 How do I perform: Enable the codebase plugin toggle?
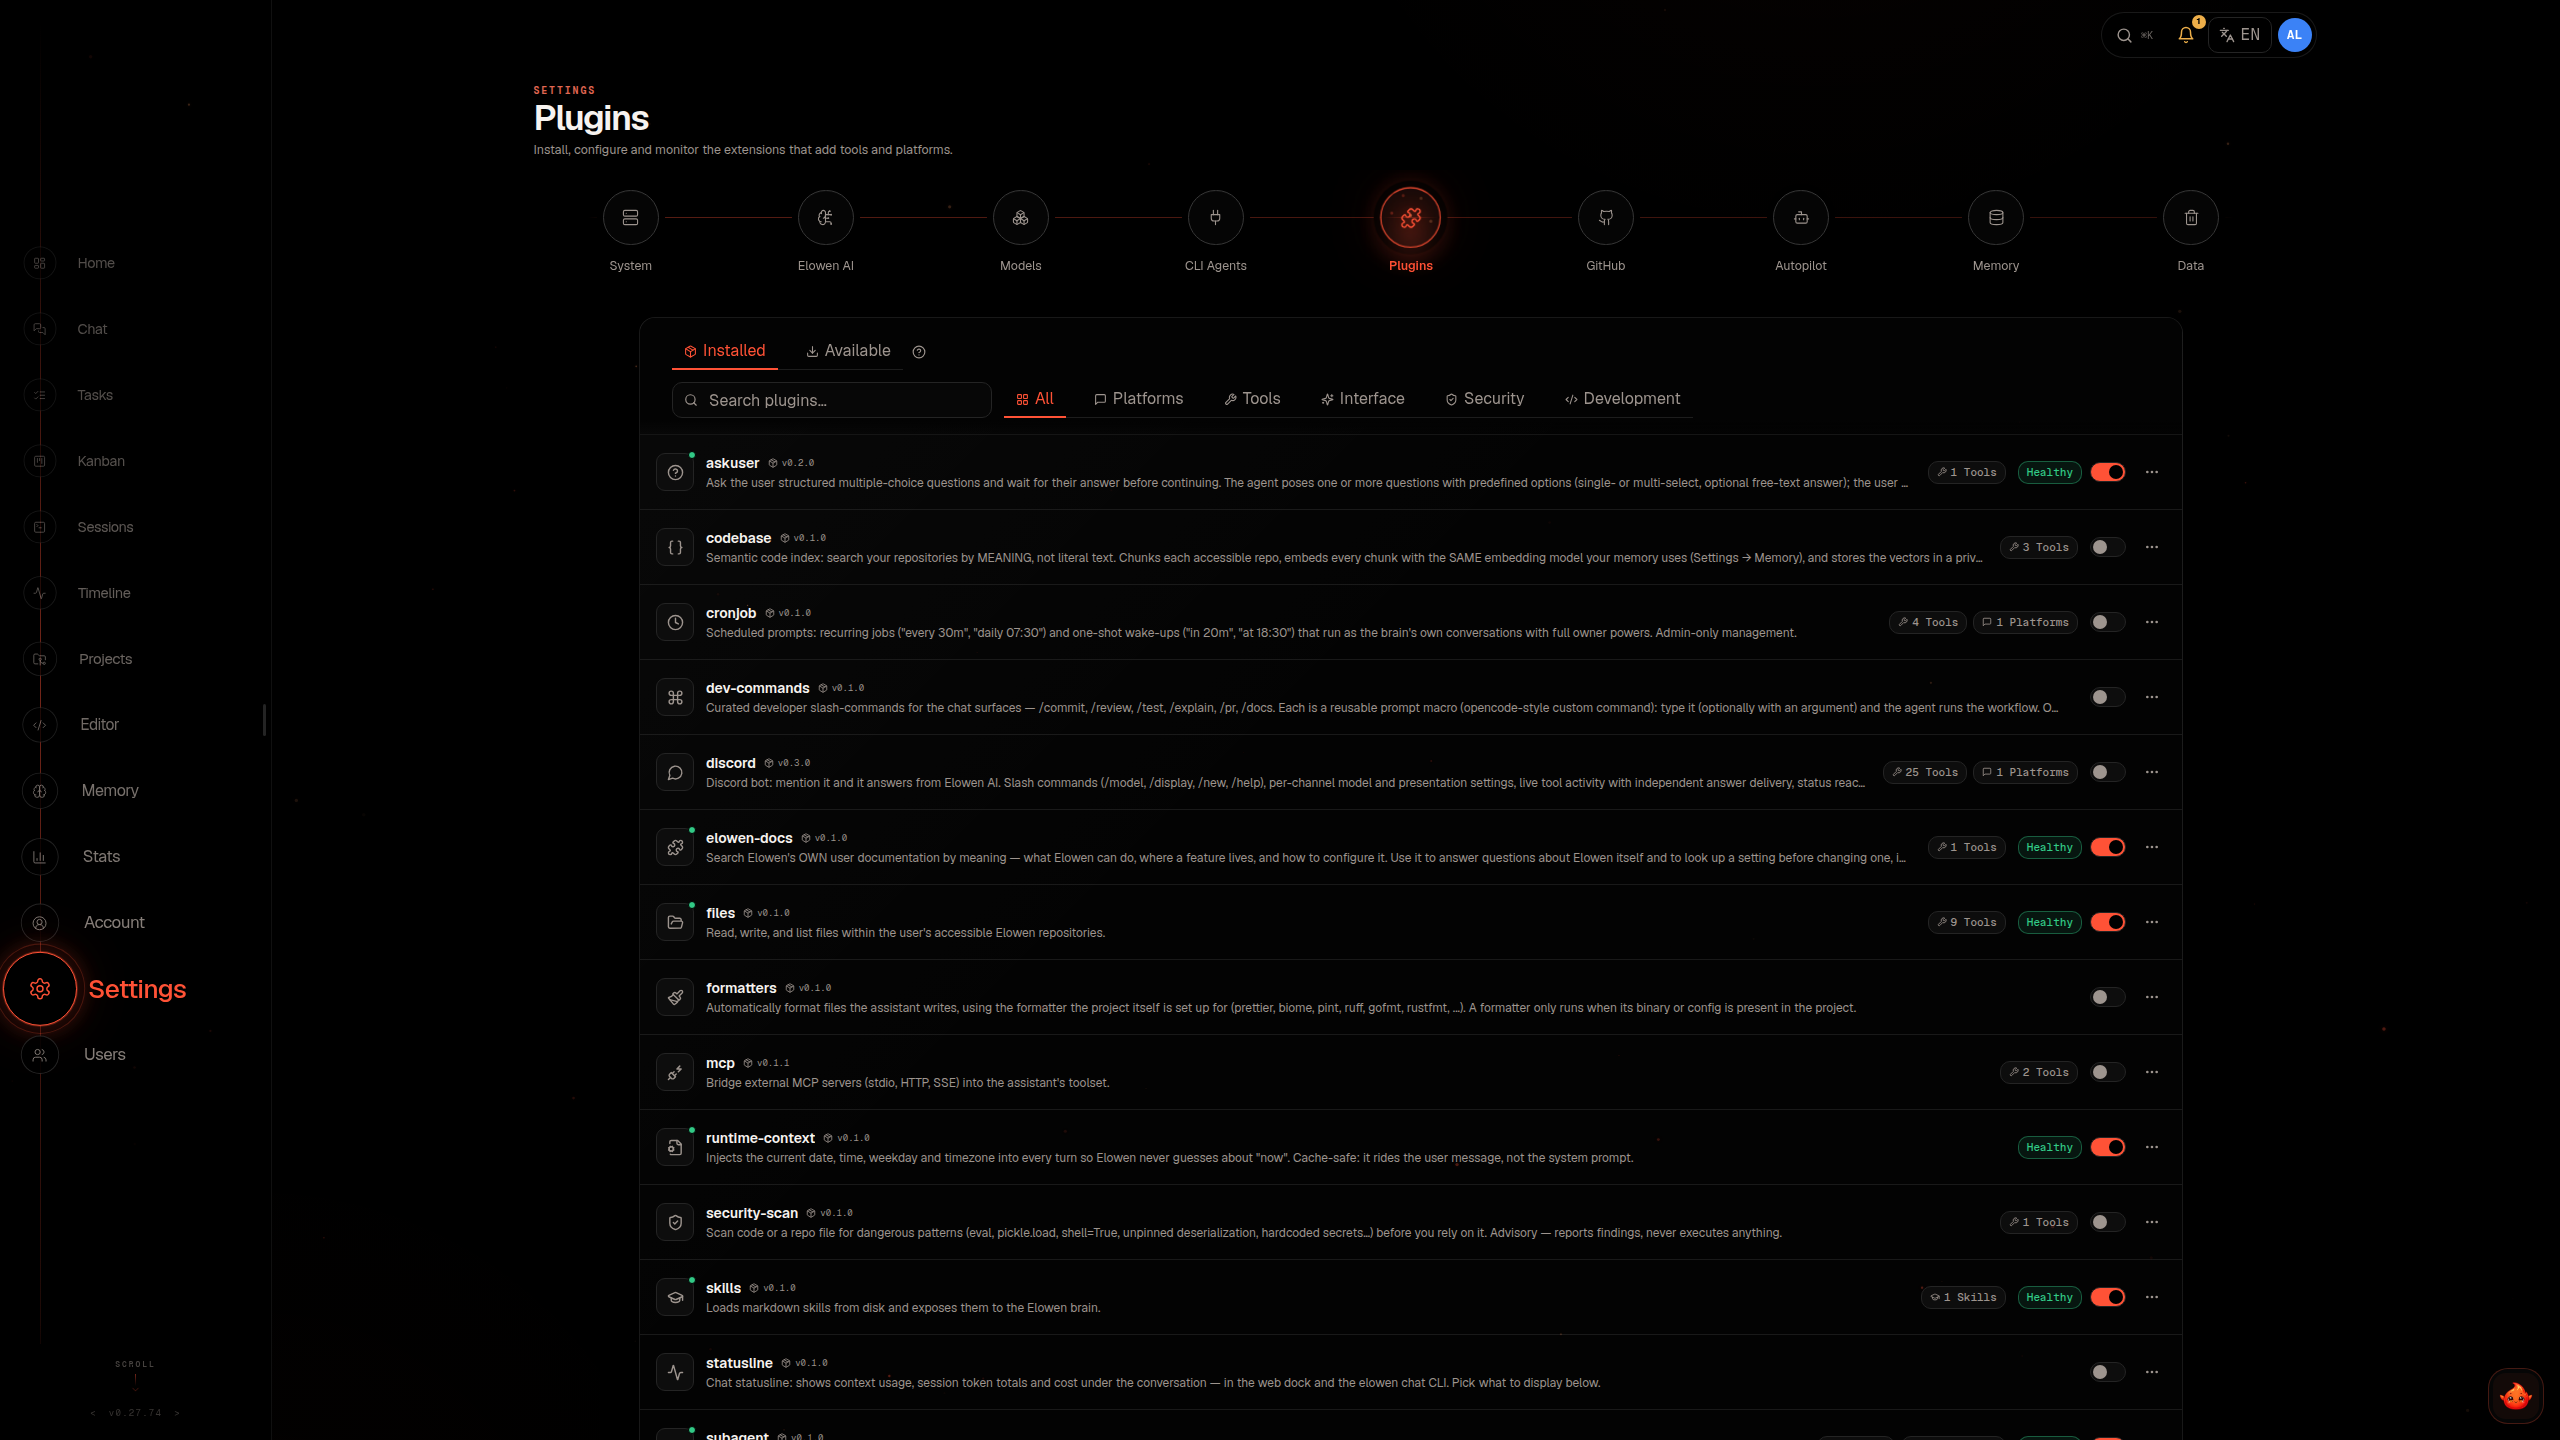click(x=2108, y=547)
